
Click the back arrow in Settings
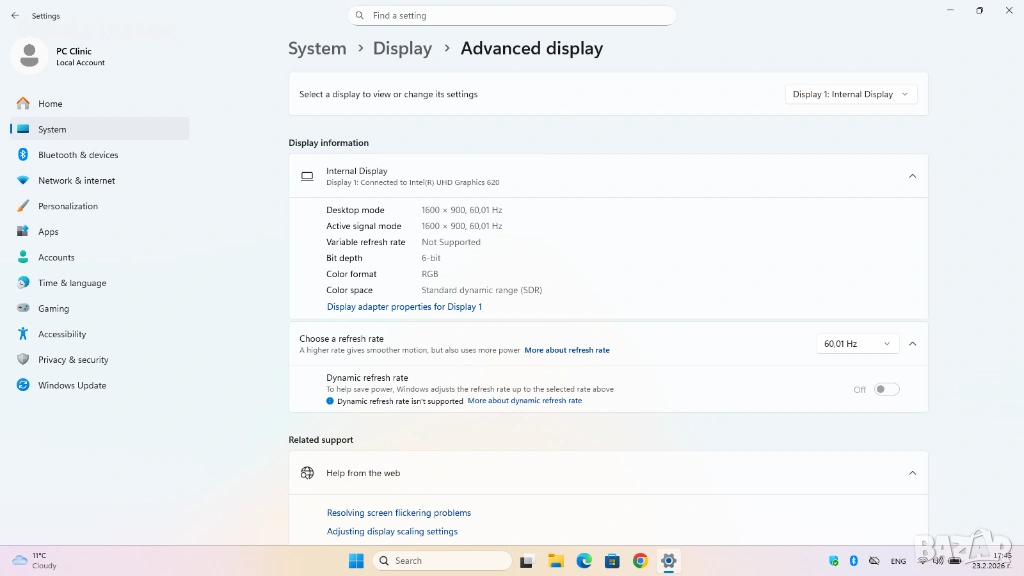(15, 16)
